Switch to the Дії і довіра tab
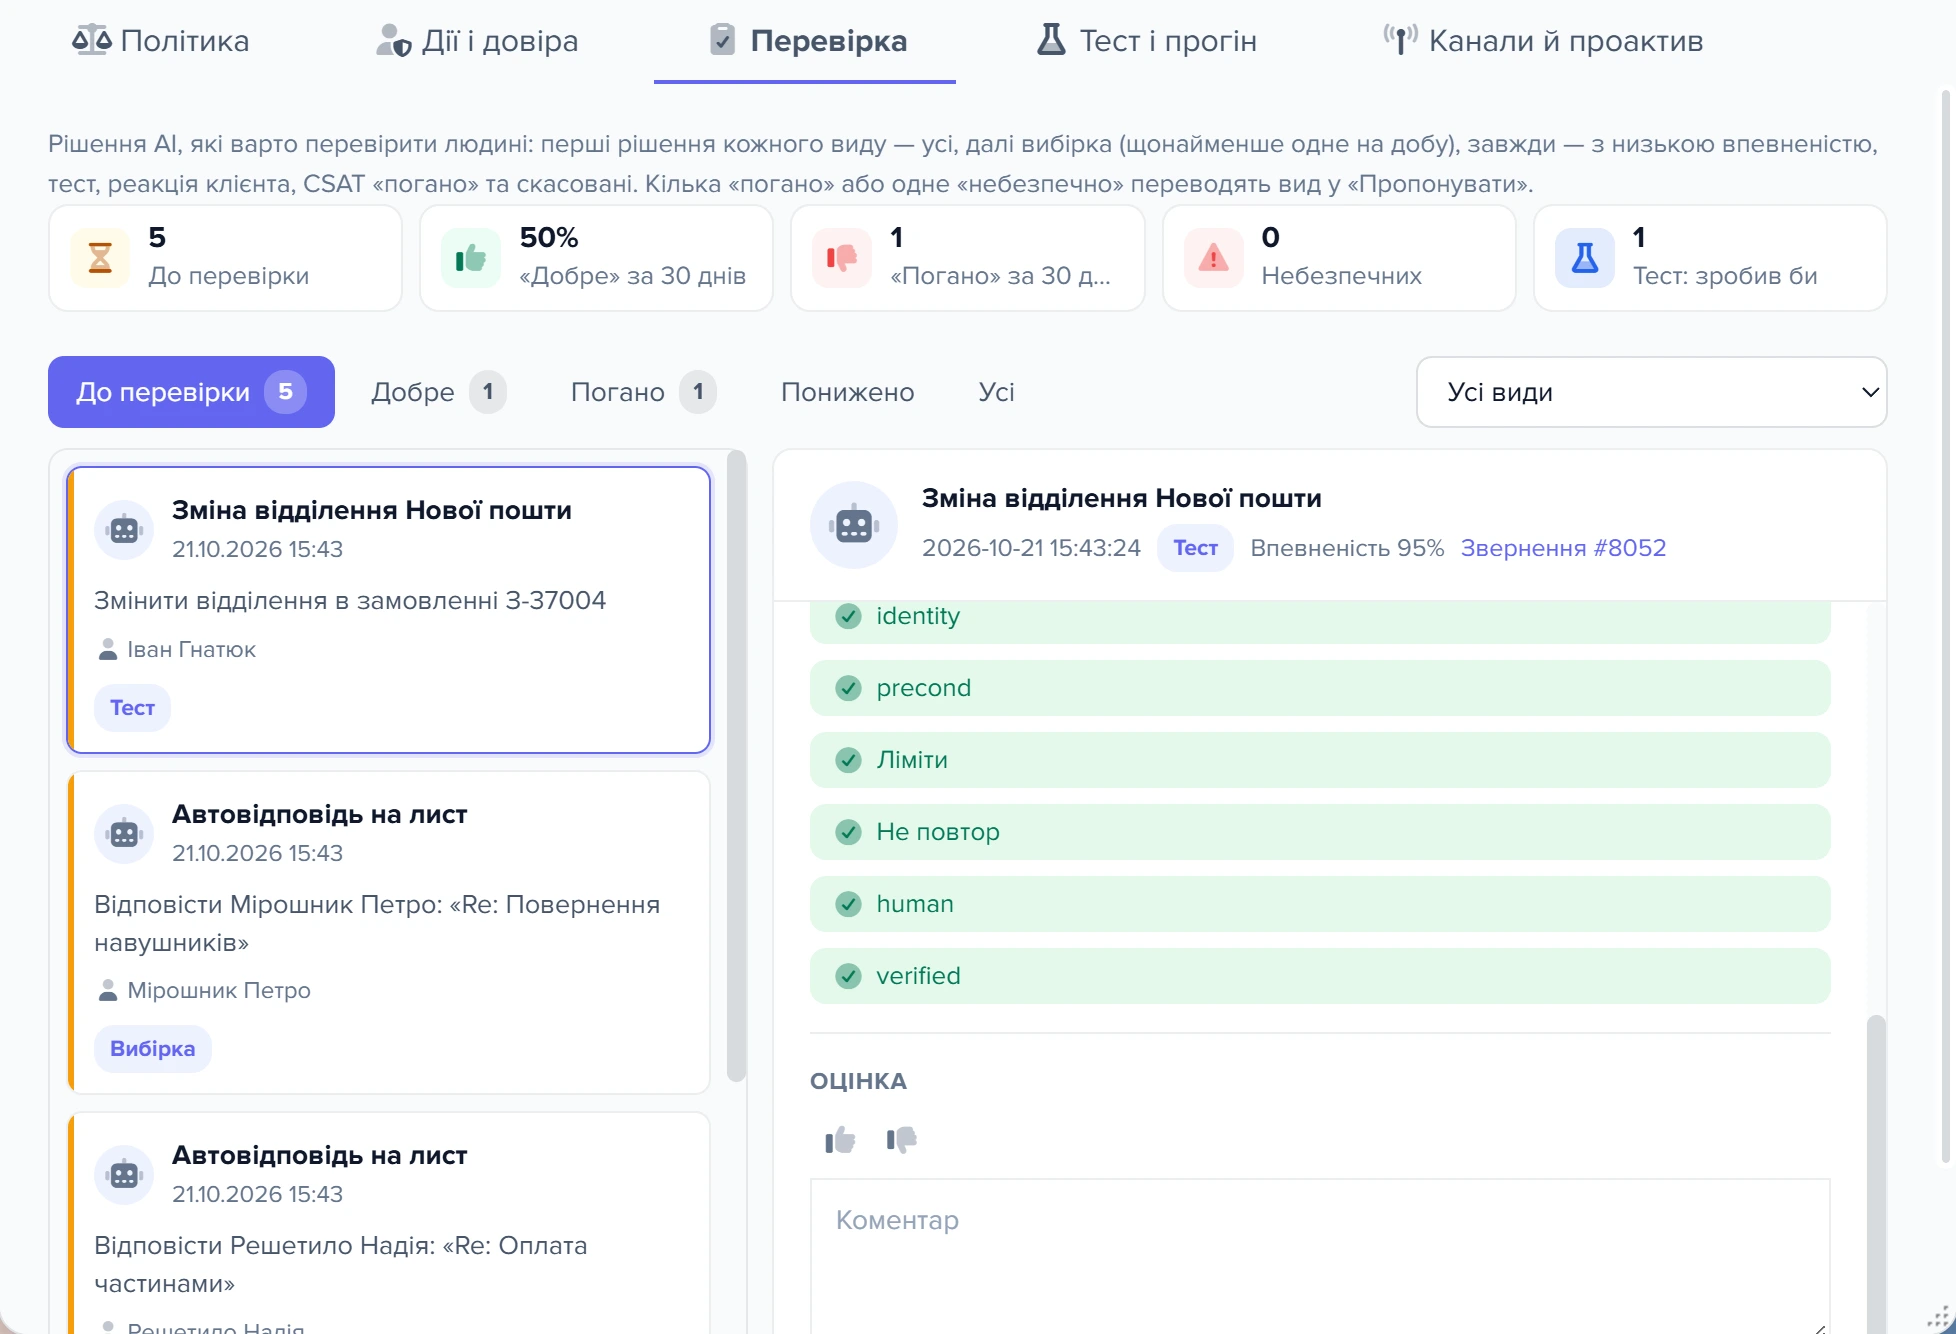Screen dimensions: 1956x1334 coord(477,41)
